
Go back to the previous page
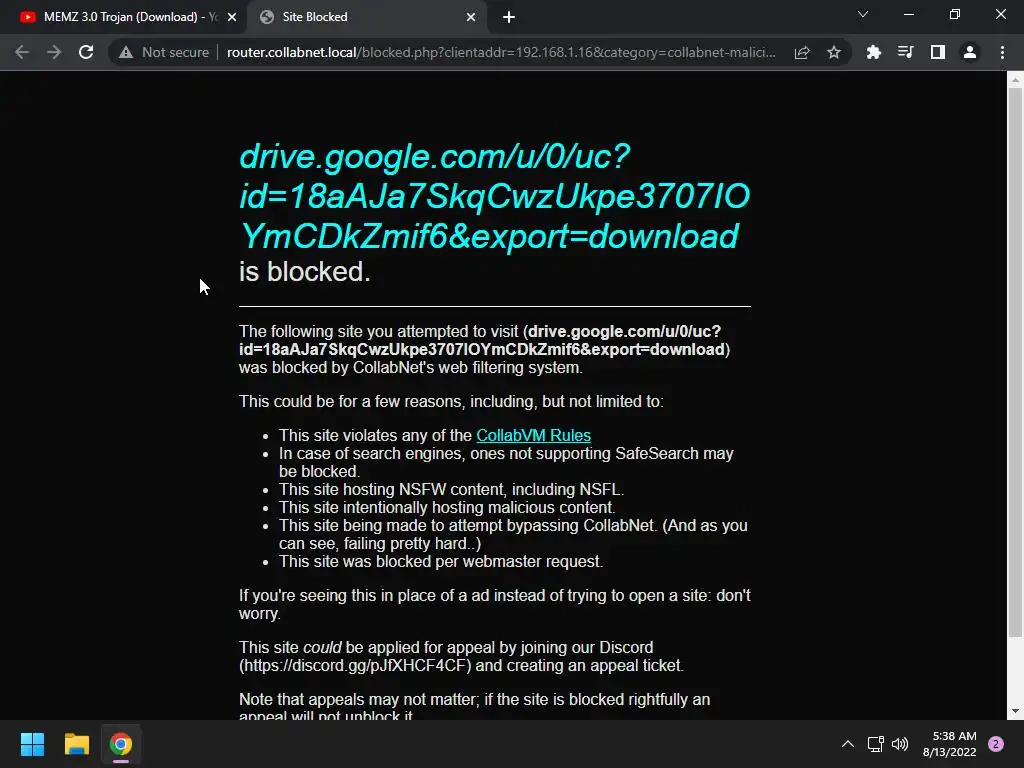click(22, 52)
